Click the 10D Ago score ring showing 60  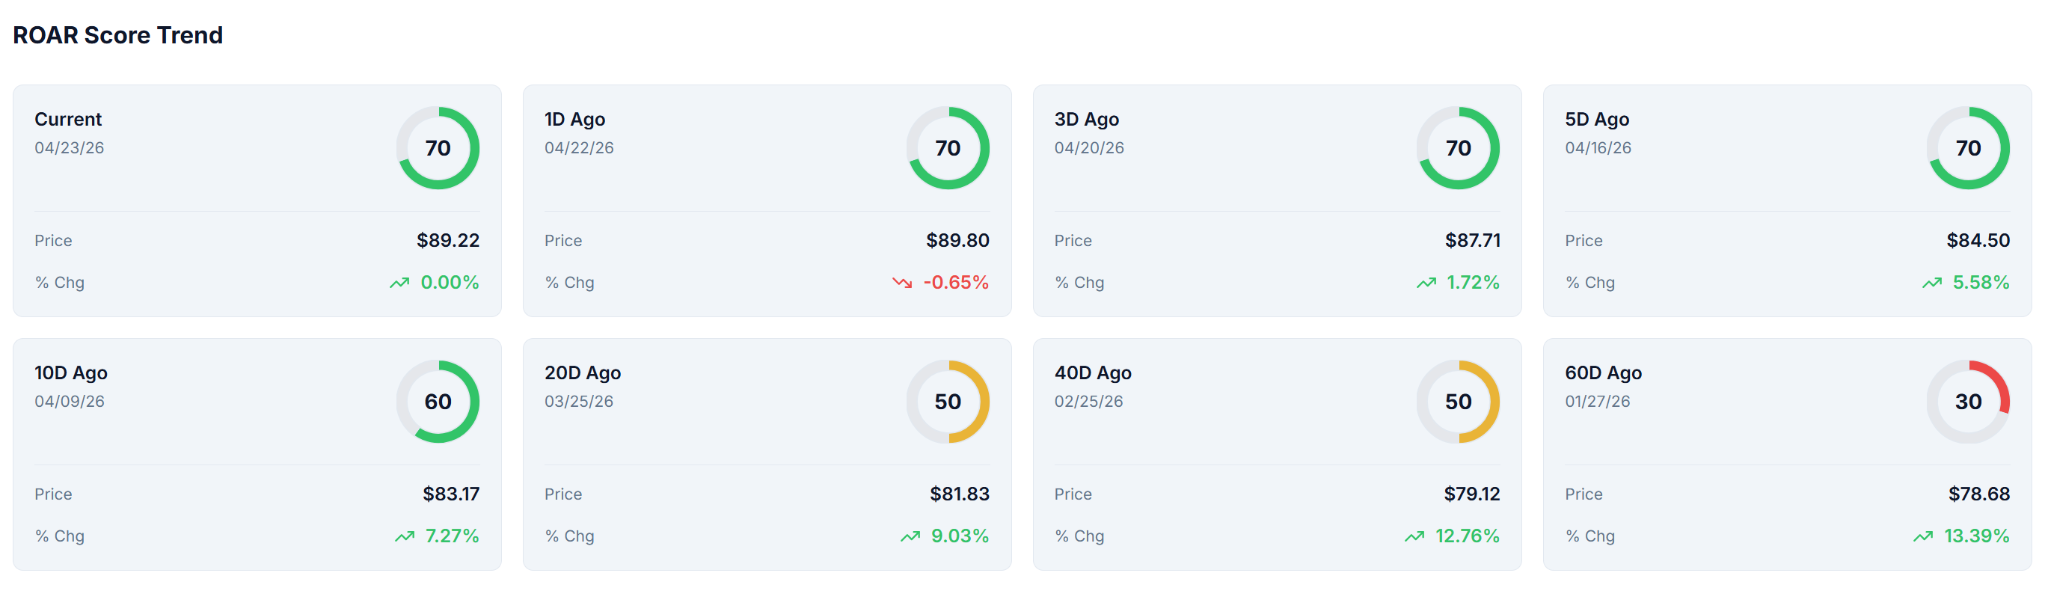[x=438, y=402]
